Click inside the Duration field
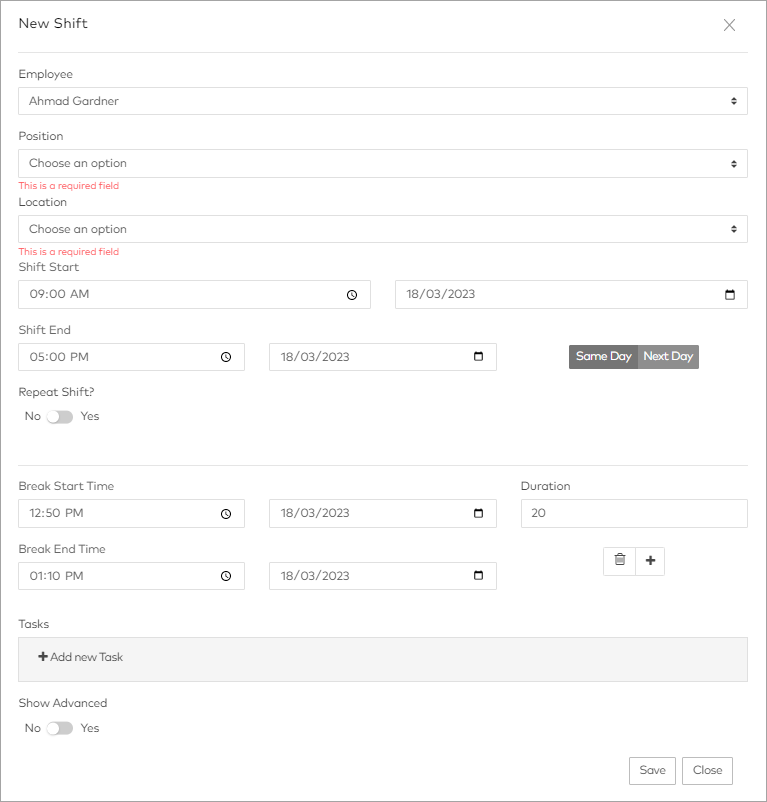The width and height of the screenshot is (767, 802). [x=634, y=513]
